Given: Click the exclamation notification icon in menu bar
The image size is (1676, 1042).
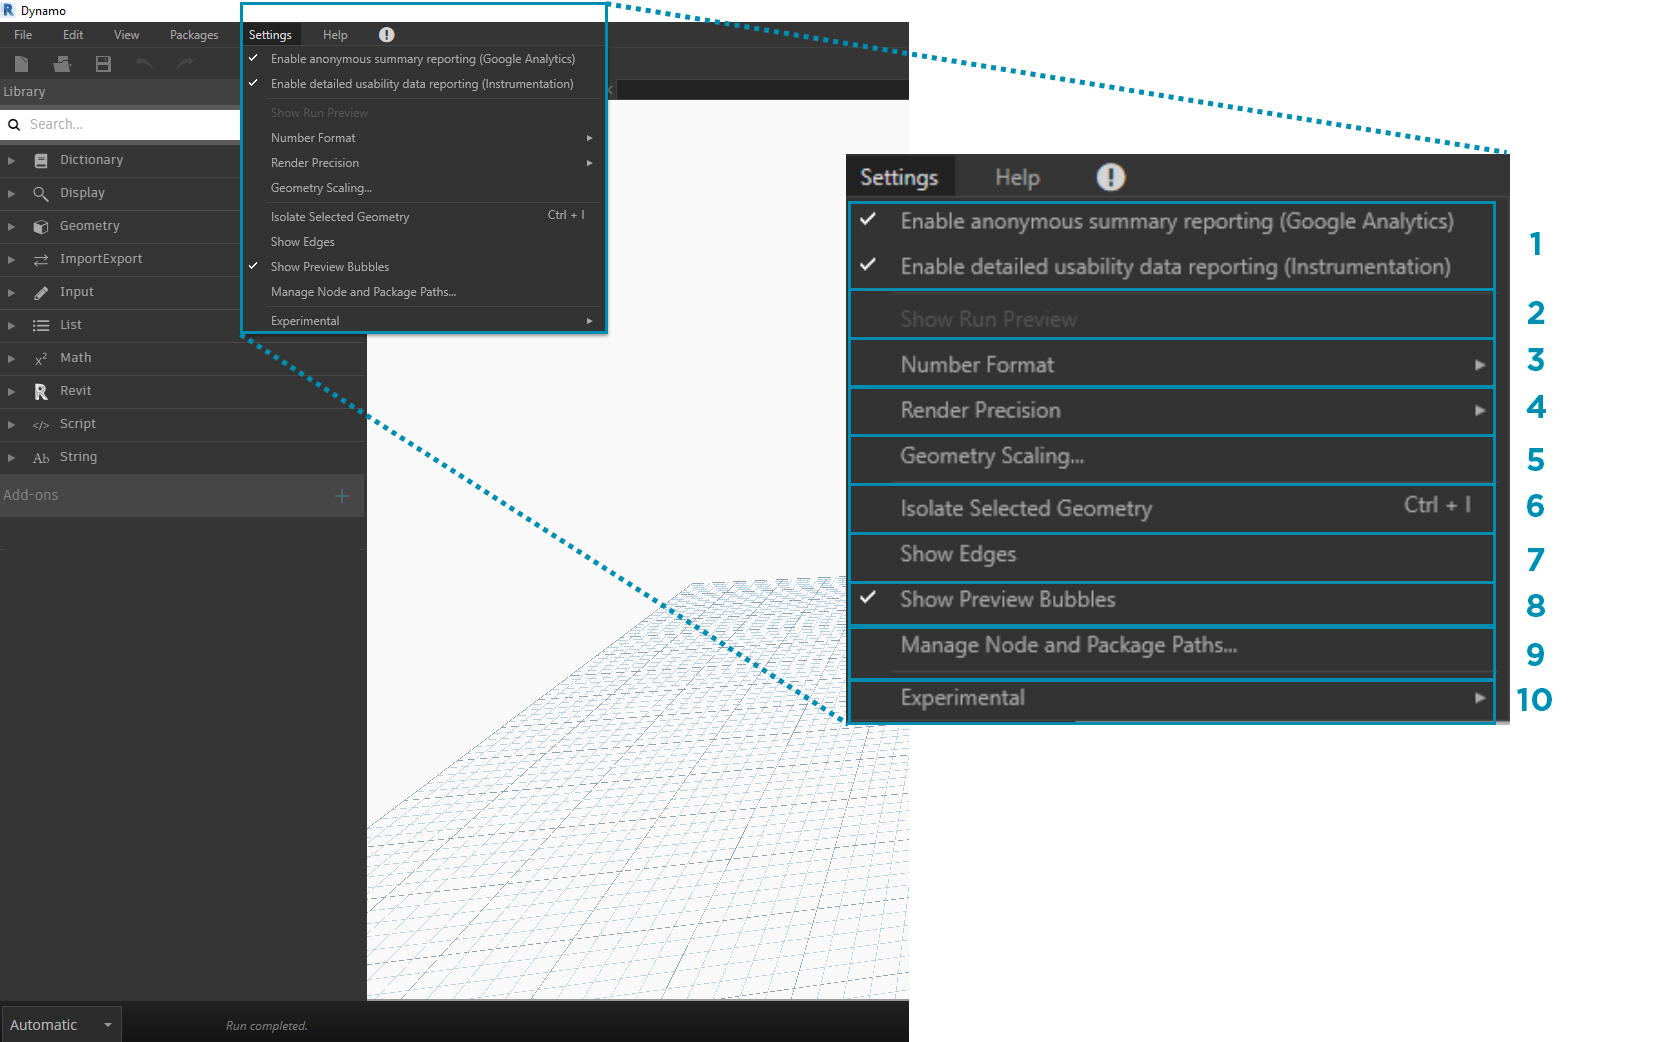Looking at the screenshot, I should (387, 35).
